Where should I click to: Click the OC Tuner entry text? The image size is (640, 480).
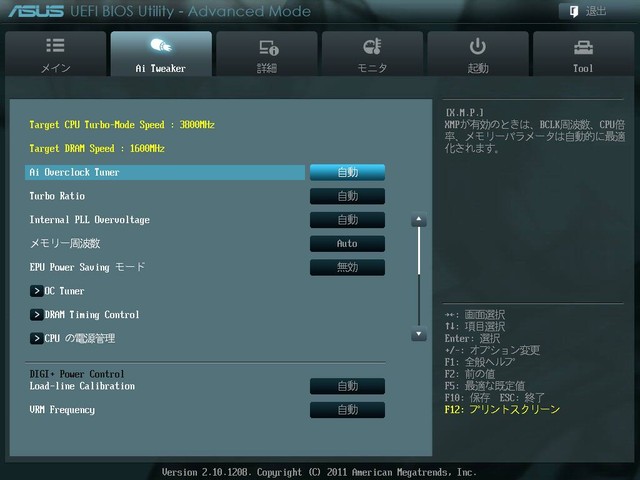(64, 291)
